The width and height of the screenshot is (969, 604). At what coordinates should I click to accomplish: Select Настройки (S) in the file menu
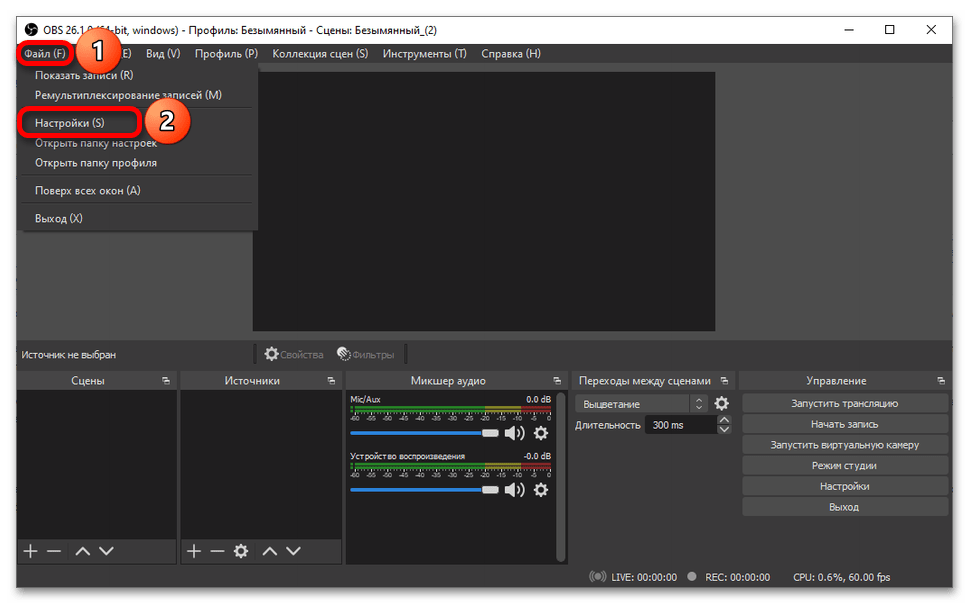coord(69,123)
